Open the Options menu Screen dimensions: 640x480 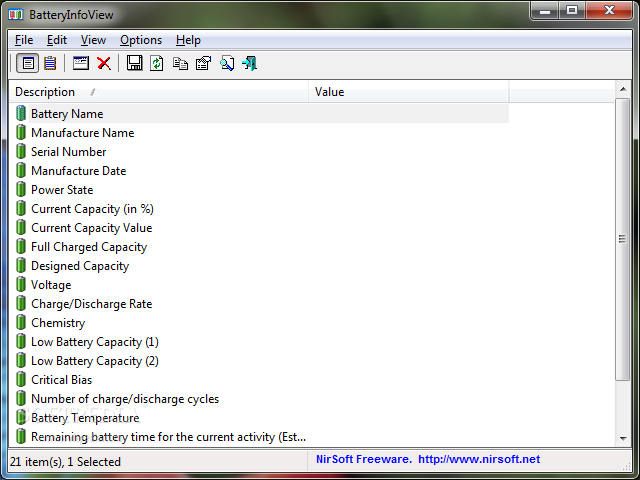pos(141,40)
